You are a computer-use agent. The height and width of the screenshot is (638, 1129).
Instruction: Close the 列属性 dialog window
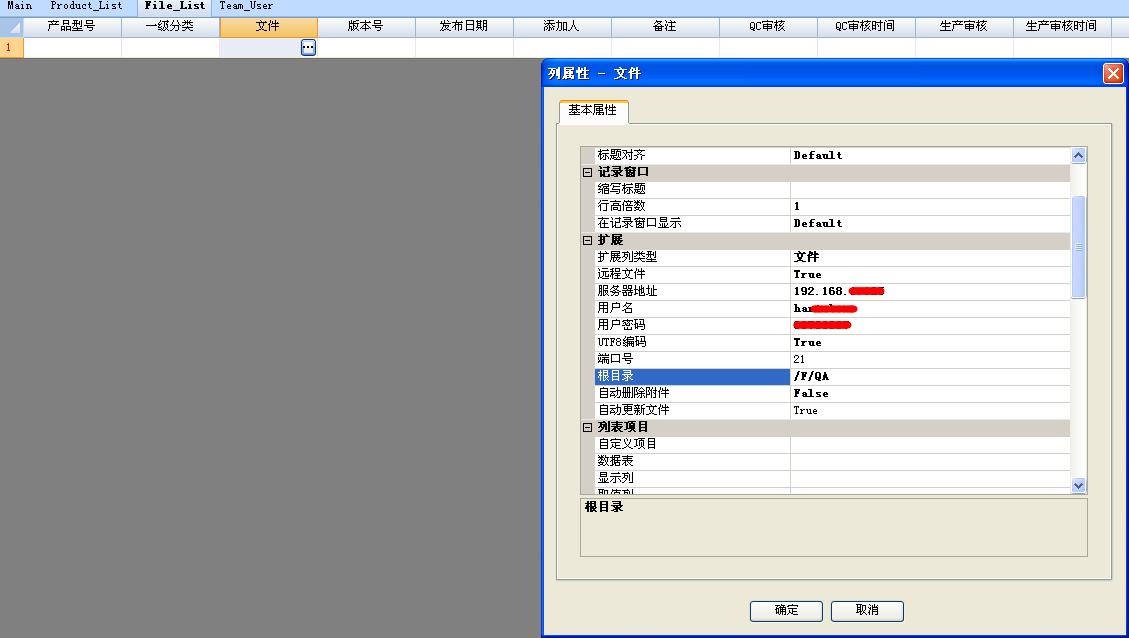[x=1112, y=73]
